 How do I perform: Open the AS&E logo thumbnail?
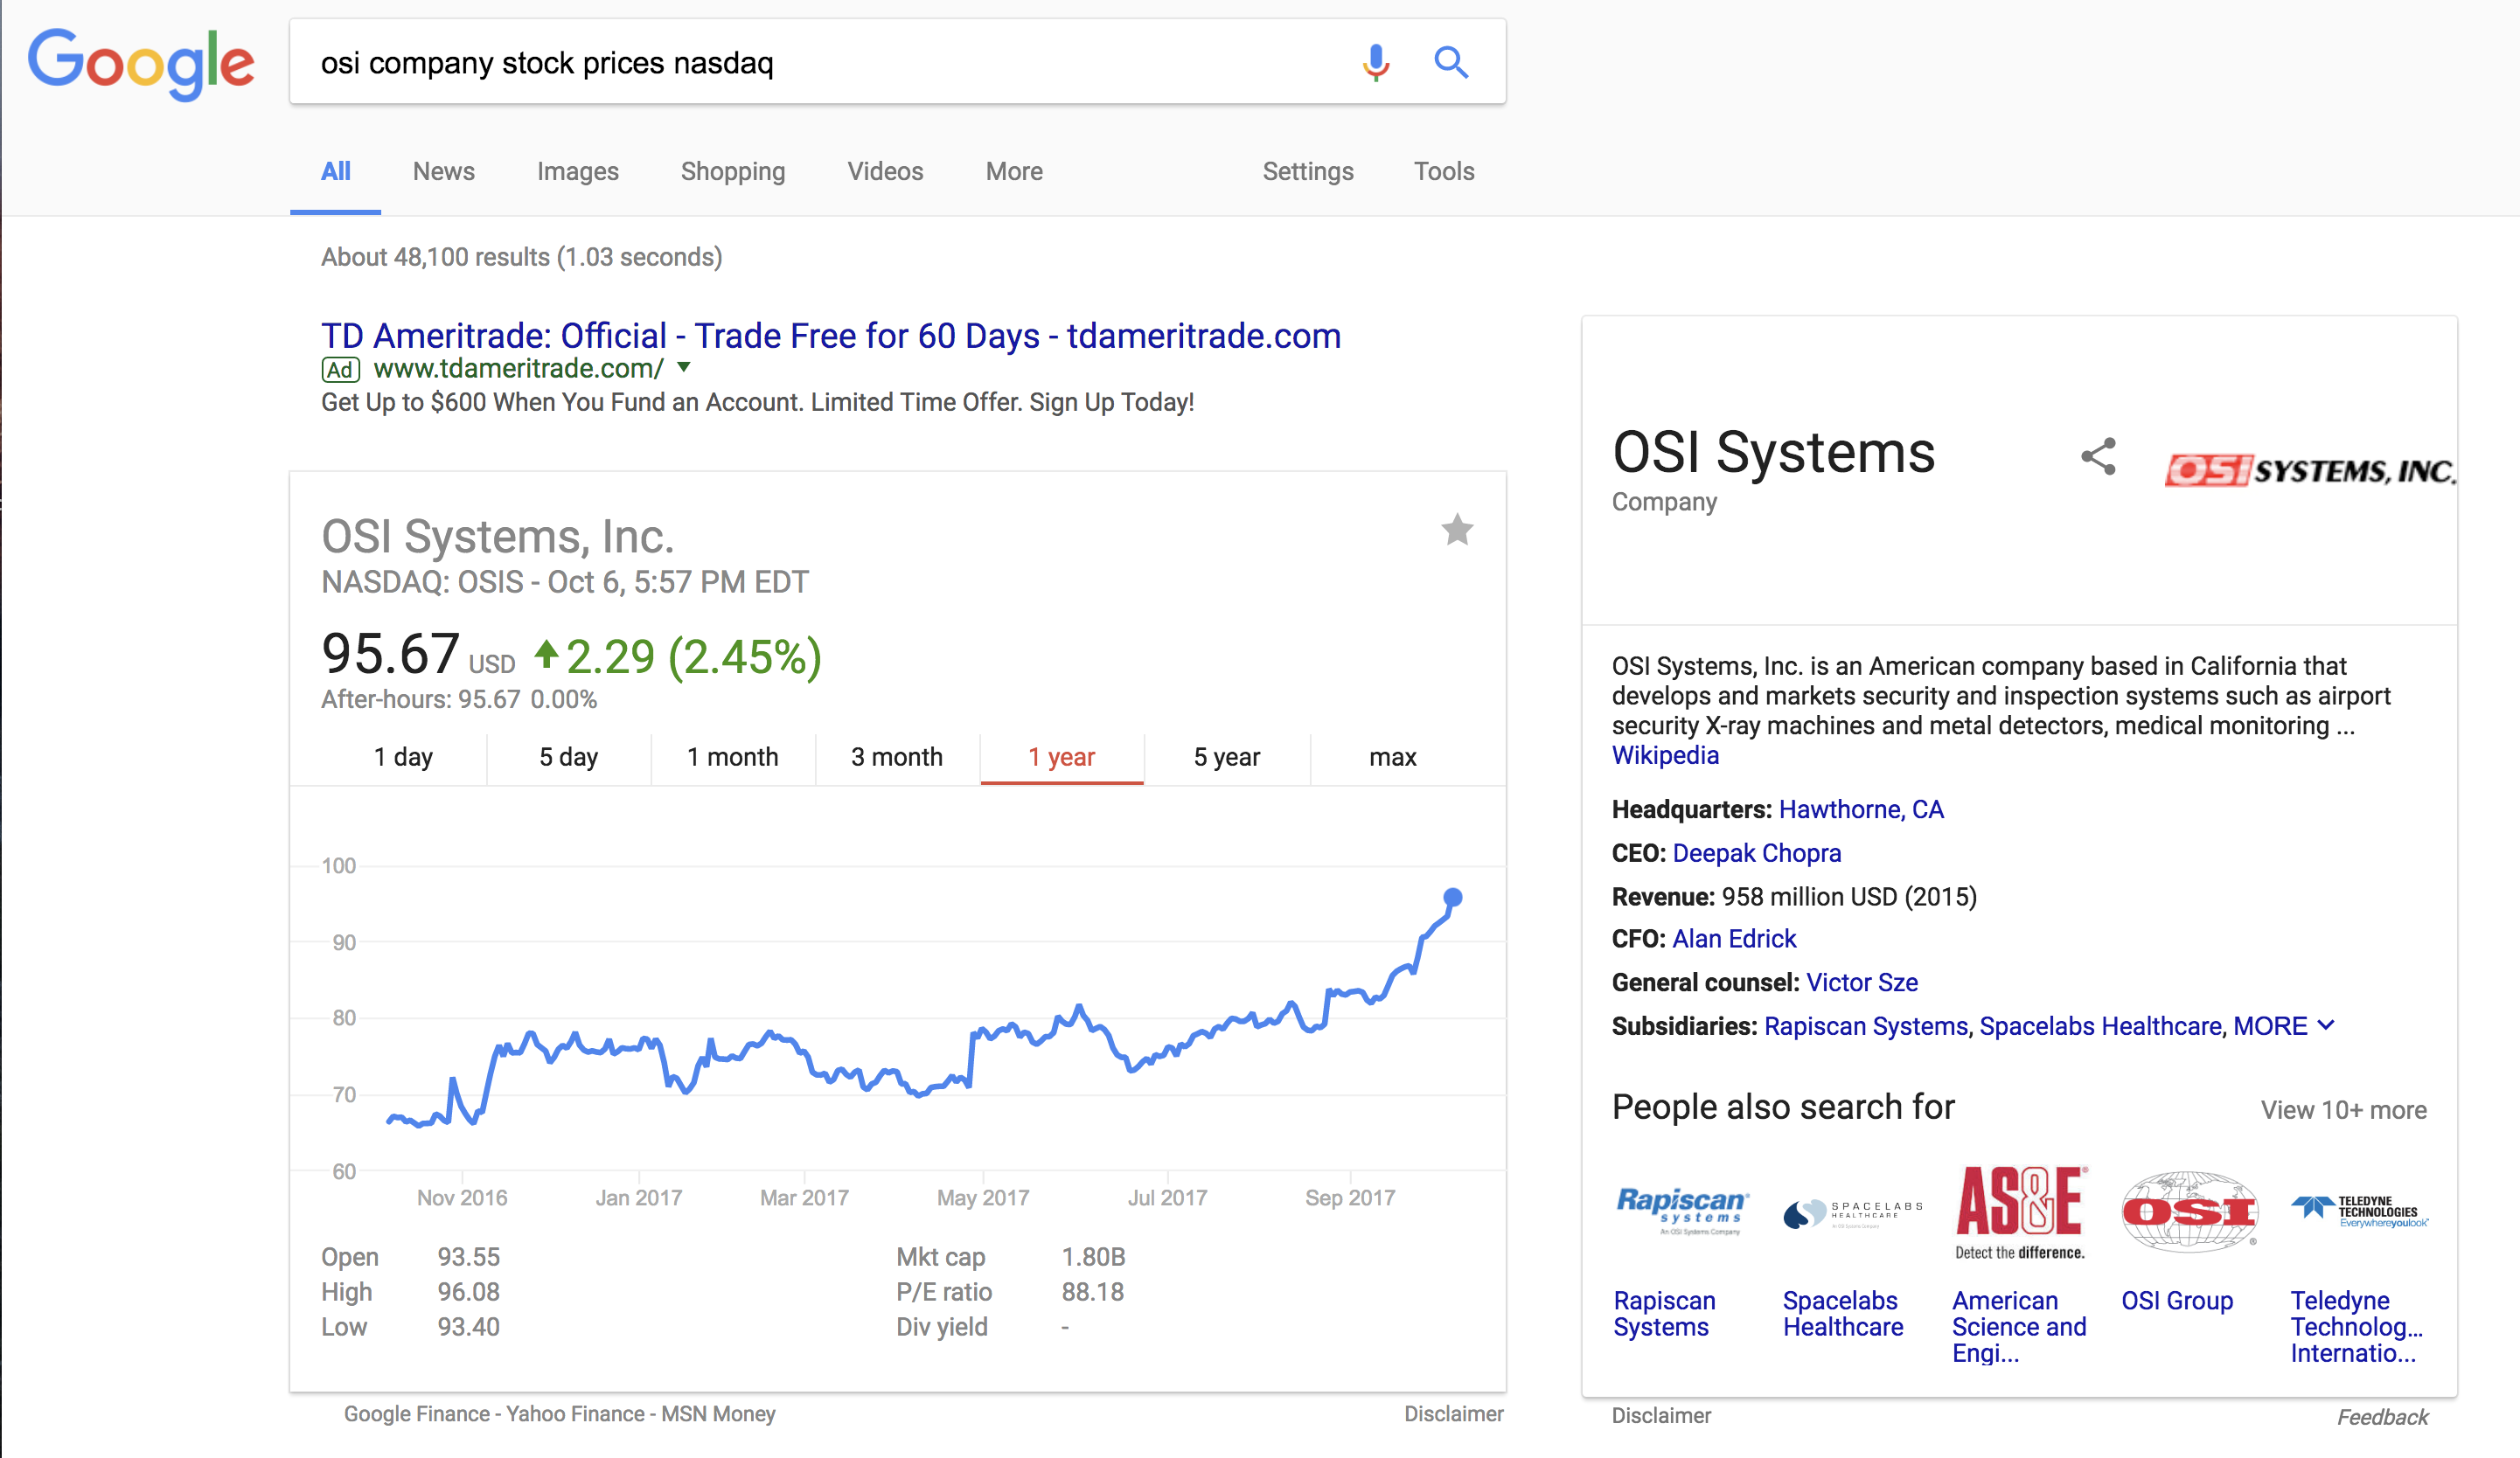[x=2020, y=1211]
